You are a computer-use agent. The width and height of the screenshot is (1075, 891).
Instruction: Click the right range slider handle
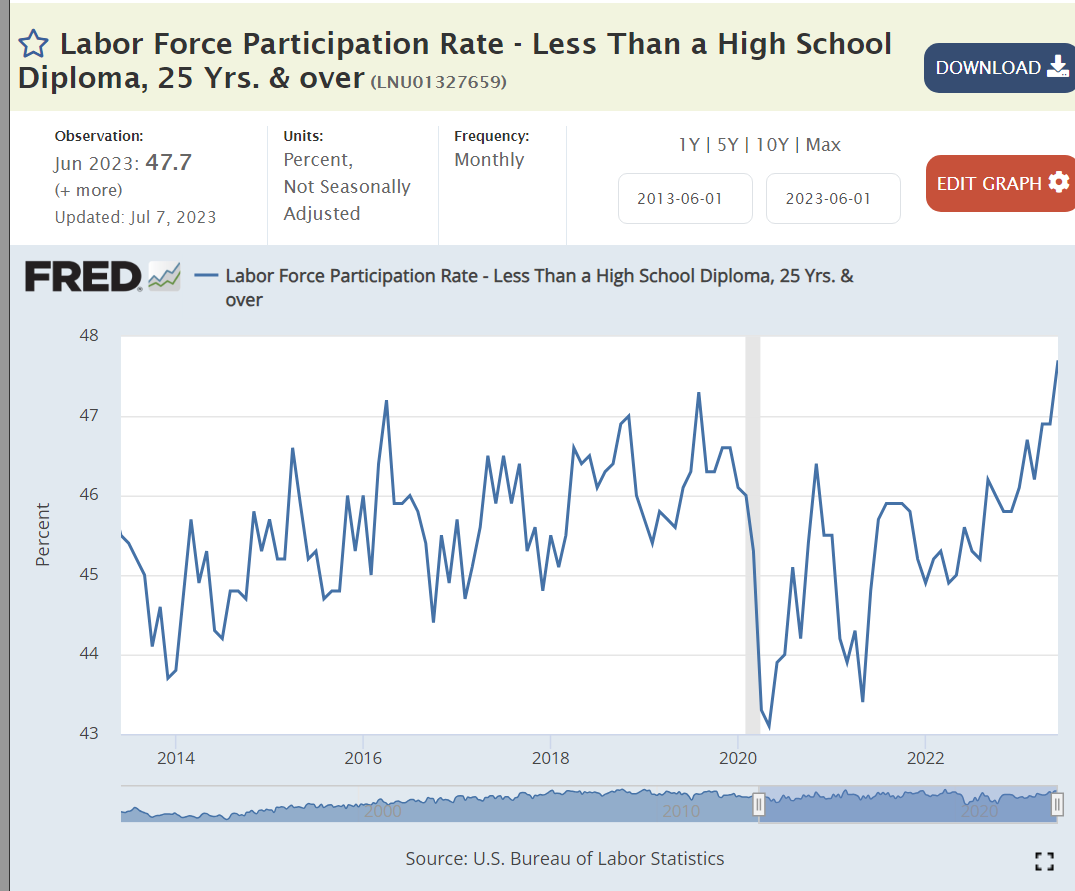coord(1056,805)
